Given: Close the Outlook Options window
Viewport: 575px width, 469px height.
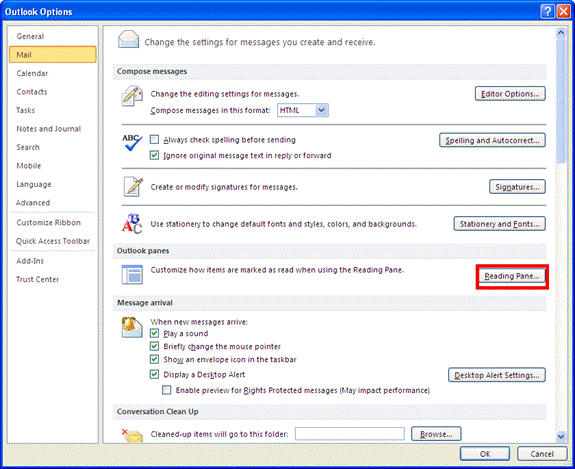Looking at the screenshot, I should tap(563, 12).
